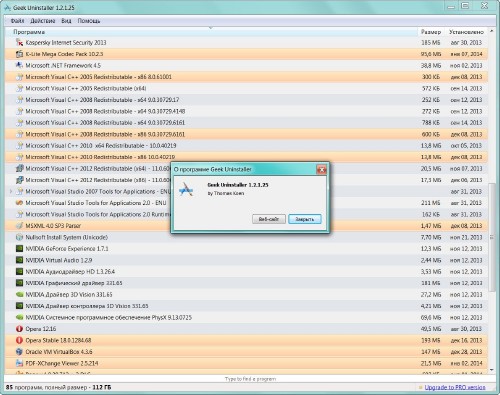The height and width of the screenshot is (395, 500).
Task: Open the Файл menu
Action: (x=17, y=21)
